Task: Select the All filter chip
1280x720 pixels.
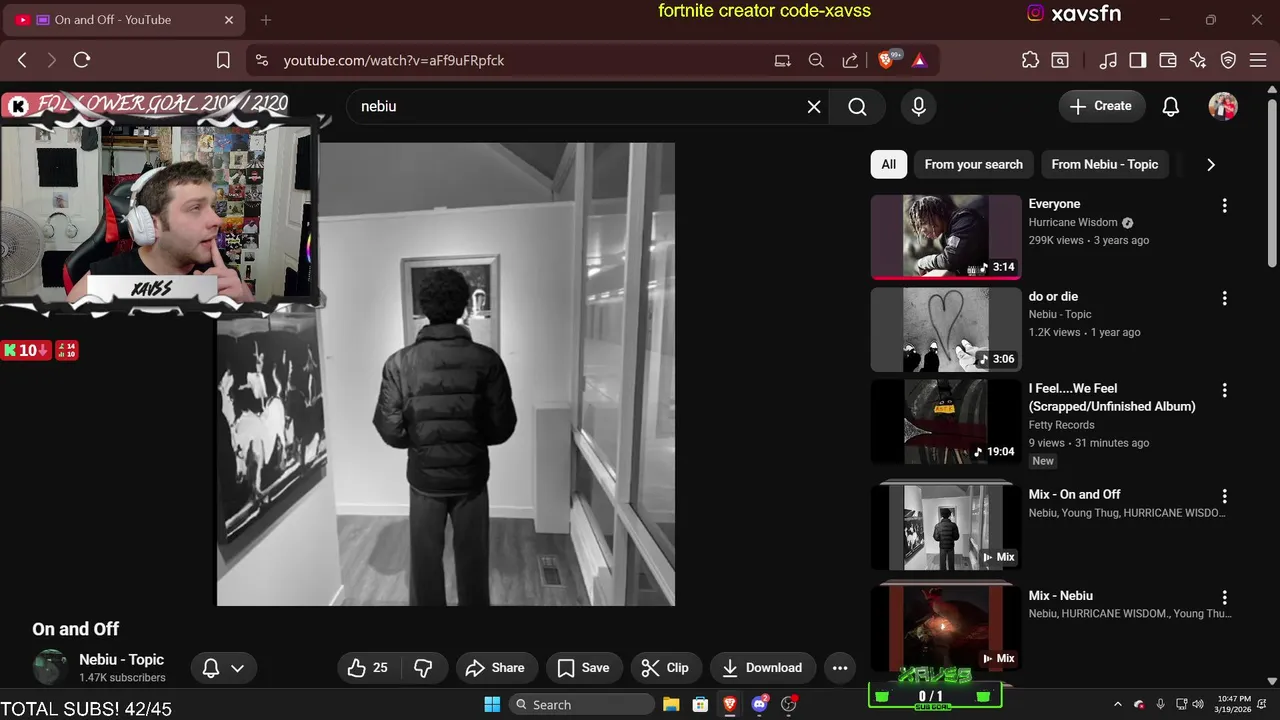Action: [888, 164]
